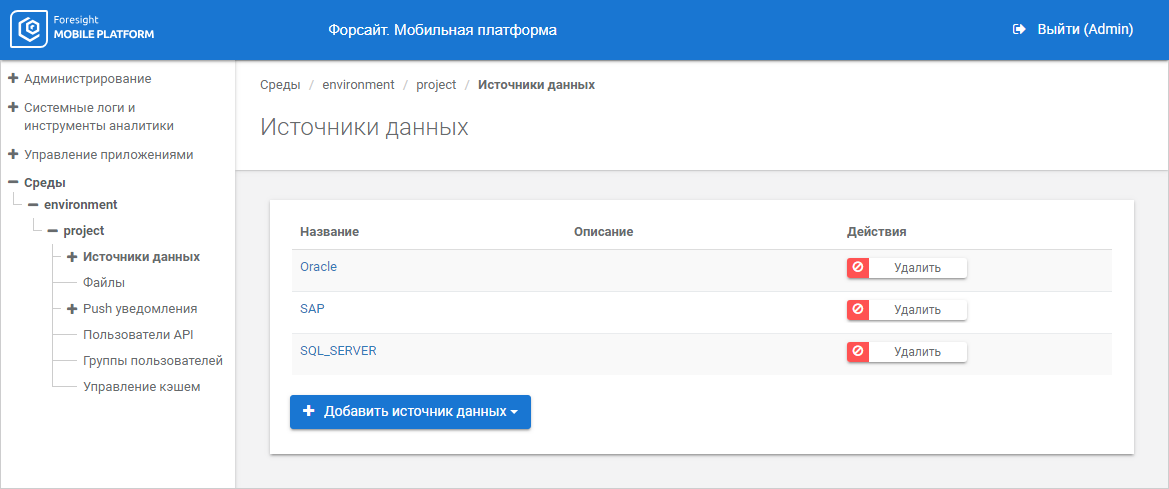This screenshot has width=1169, height=489.
Task: Click red delete icon for Oracle
Action: [x=858, y=268]
